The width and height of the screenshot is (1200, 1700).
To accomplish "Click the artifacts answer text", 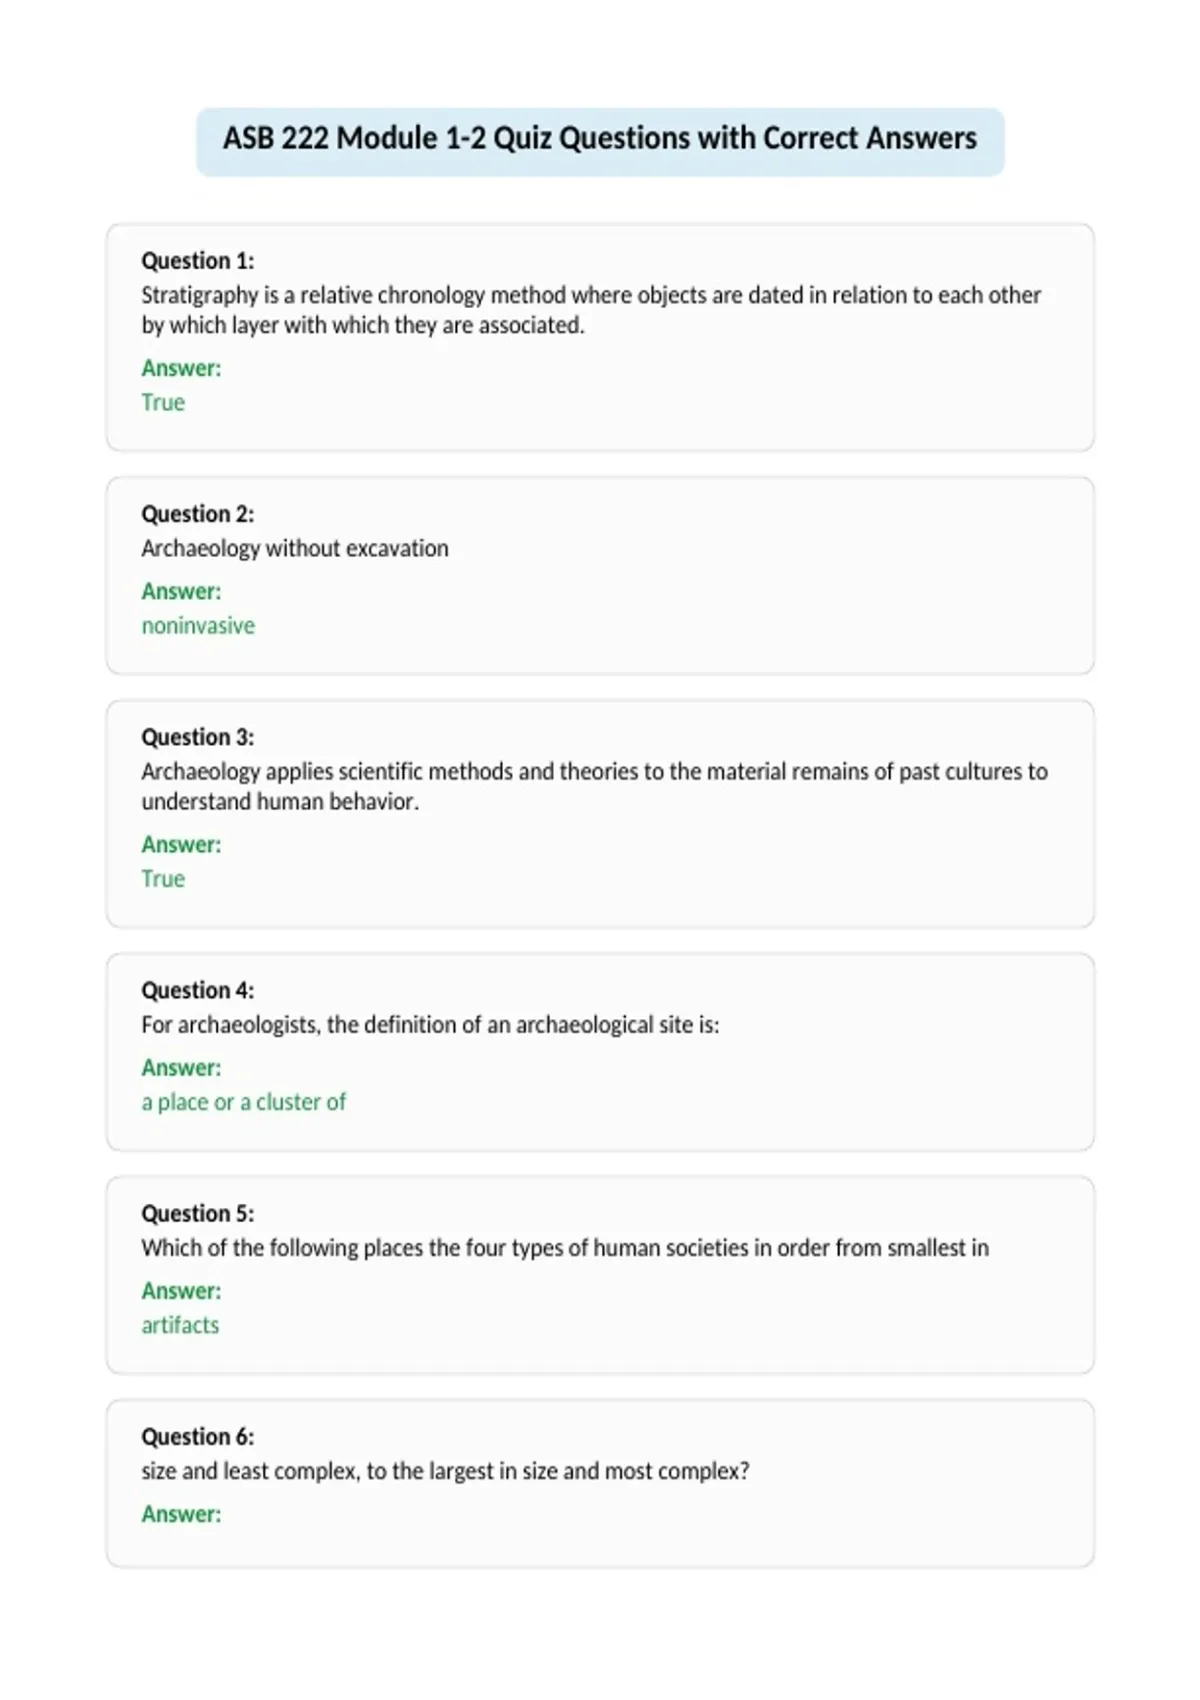I will tap(180, 1325).
